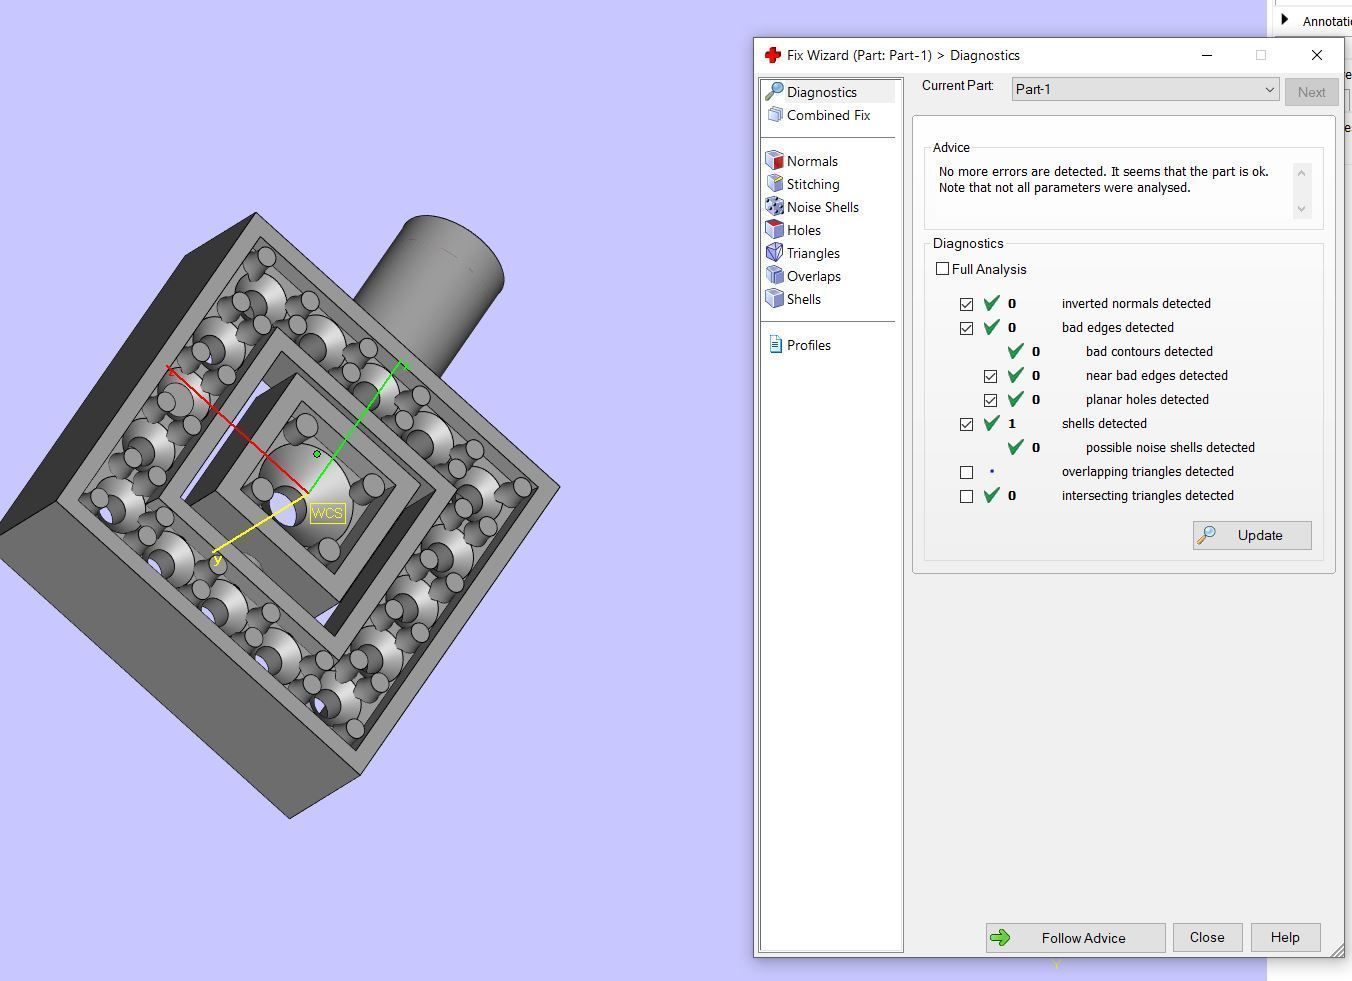This screenshot has height=981, width=1352.
Task: Enable intersecting triangles detected checkbox
Action: [966, 496]
